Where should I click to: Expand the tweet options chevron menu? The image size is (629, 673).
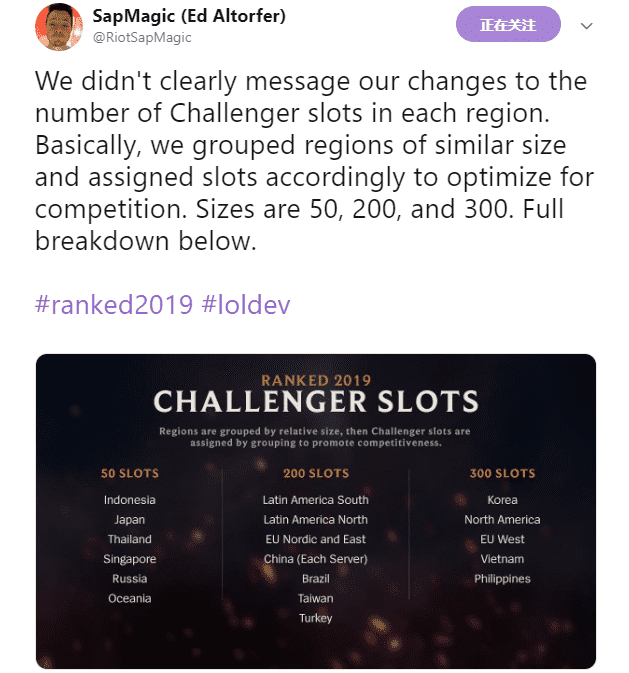(586, 26)
